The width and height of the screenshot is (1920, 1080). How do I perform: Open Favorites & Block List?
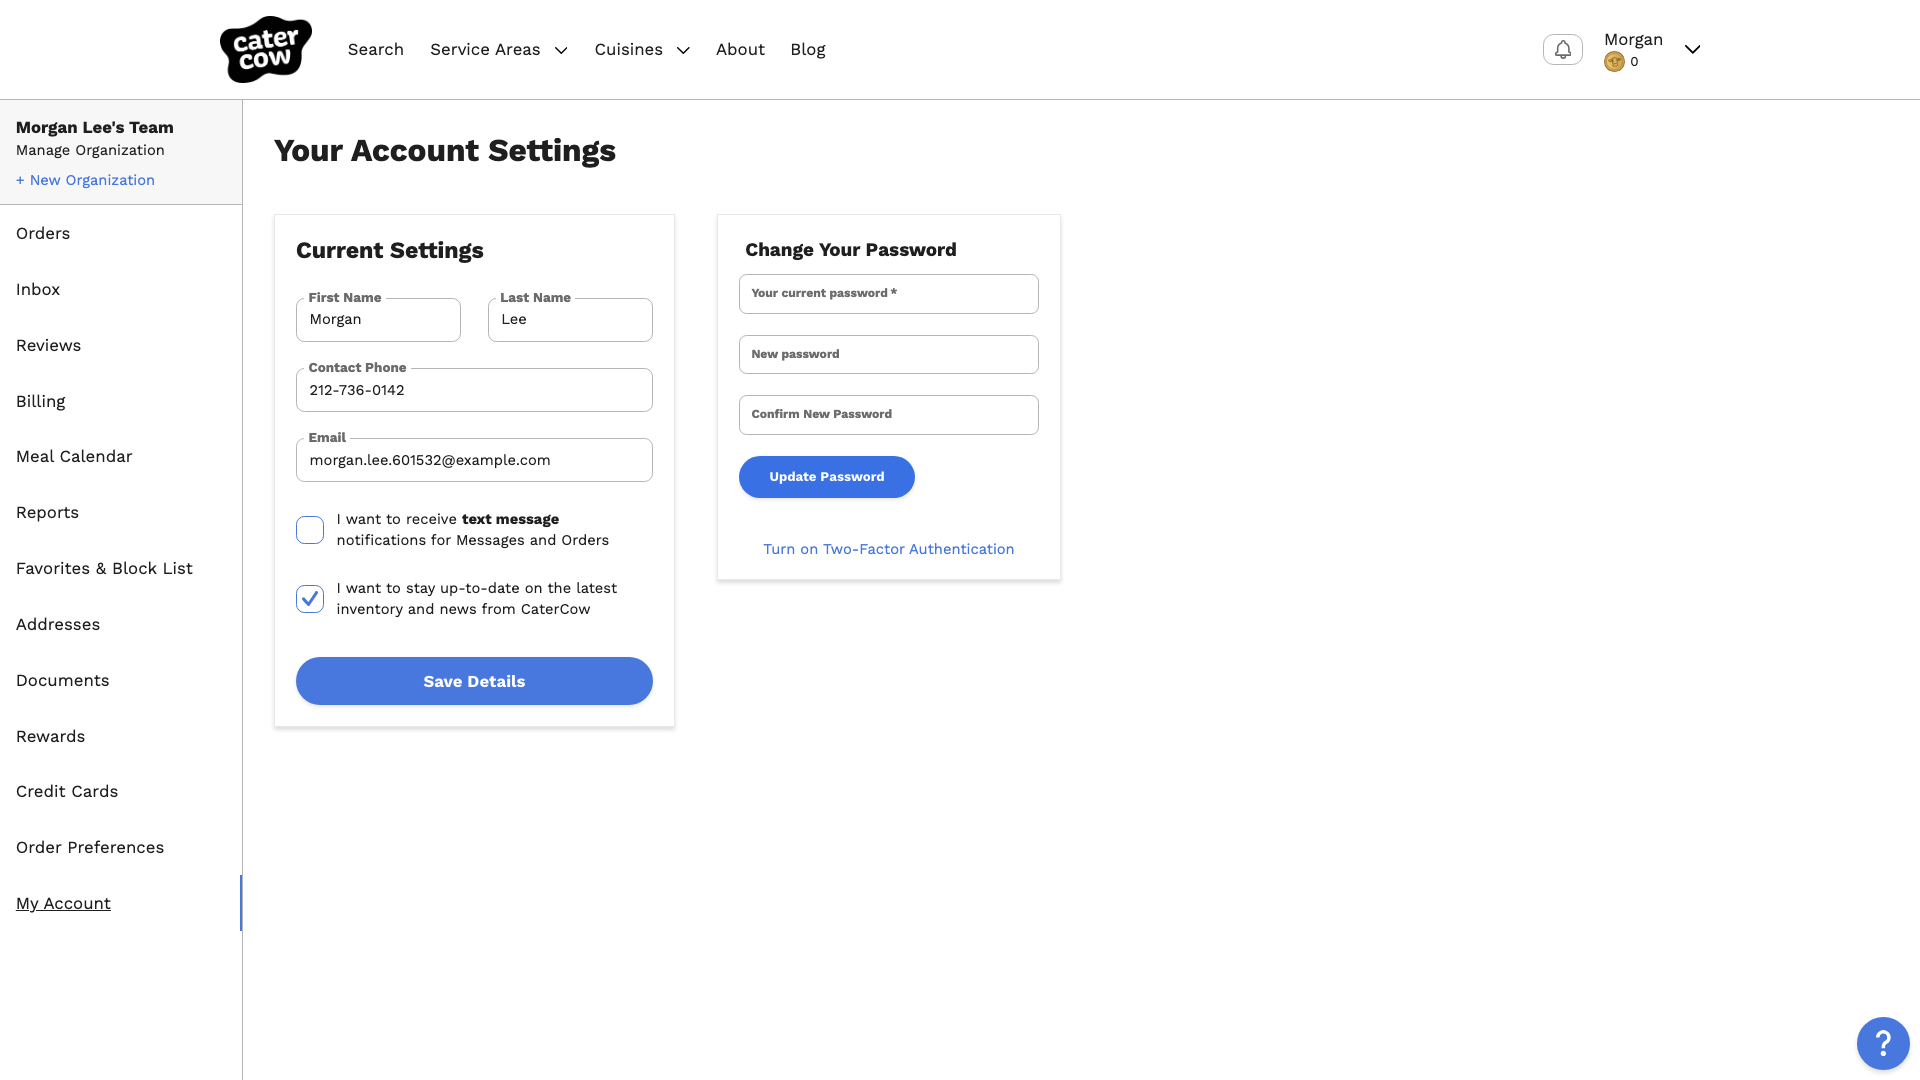point(104,568)
